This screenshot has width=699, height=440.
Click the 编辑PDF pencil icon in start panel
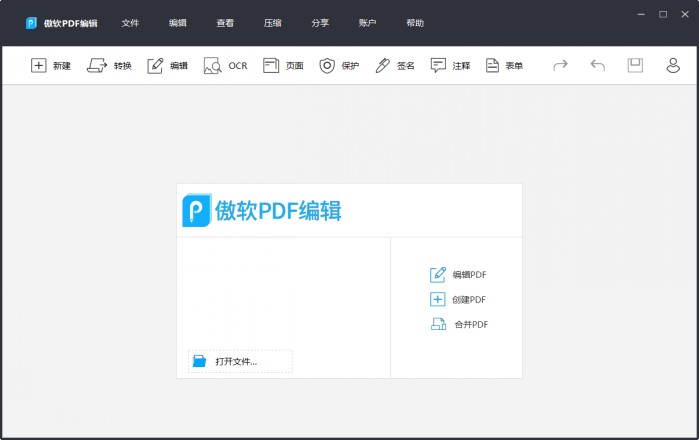(x=437, y=275)
